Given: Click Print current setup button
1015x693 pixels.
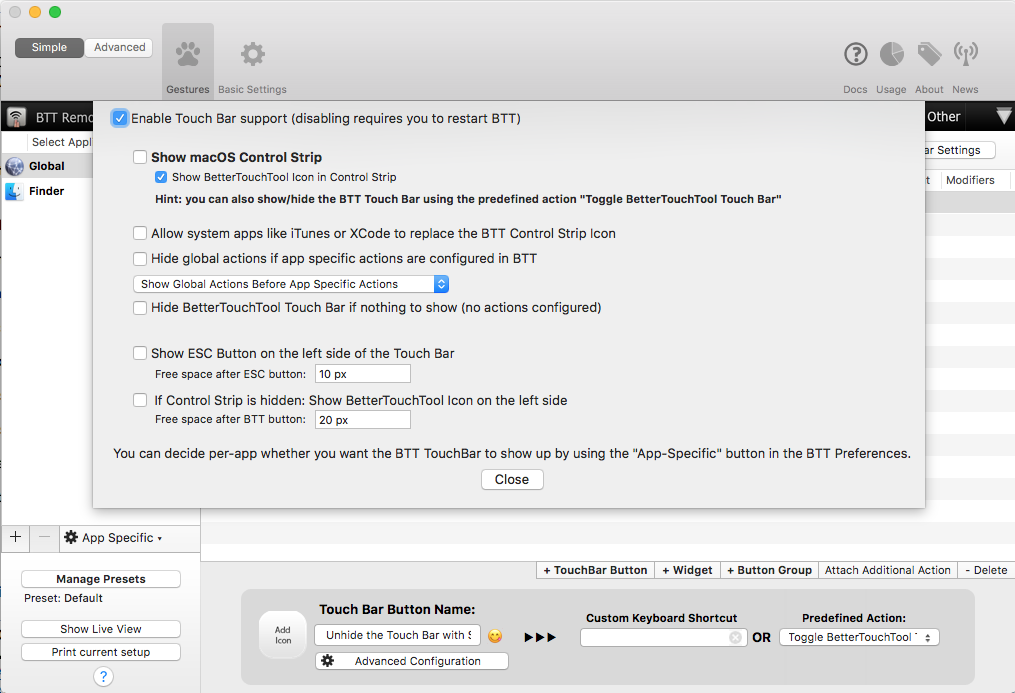Looking at the screenshot, I should tap(101, 652).
